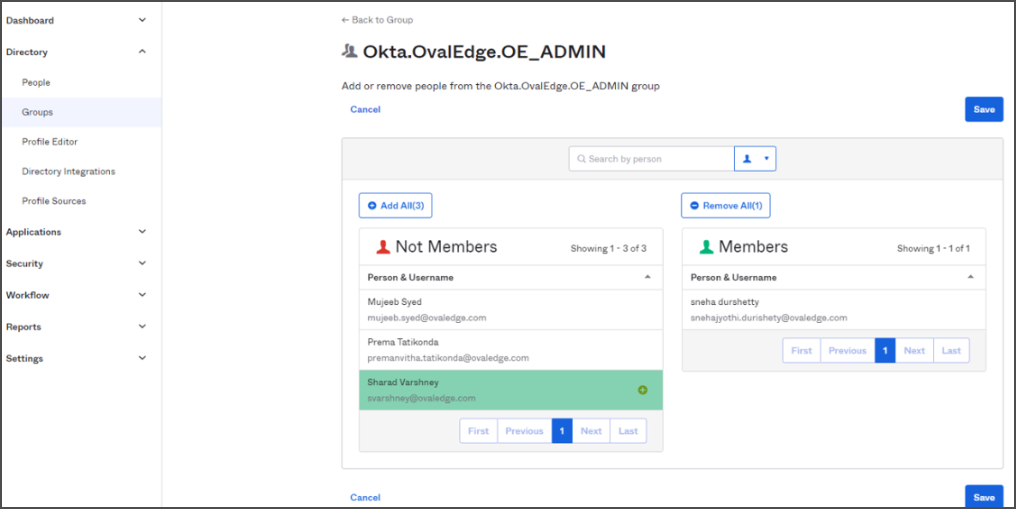Sort Members by Person & Username arrow

[971, 277]
